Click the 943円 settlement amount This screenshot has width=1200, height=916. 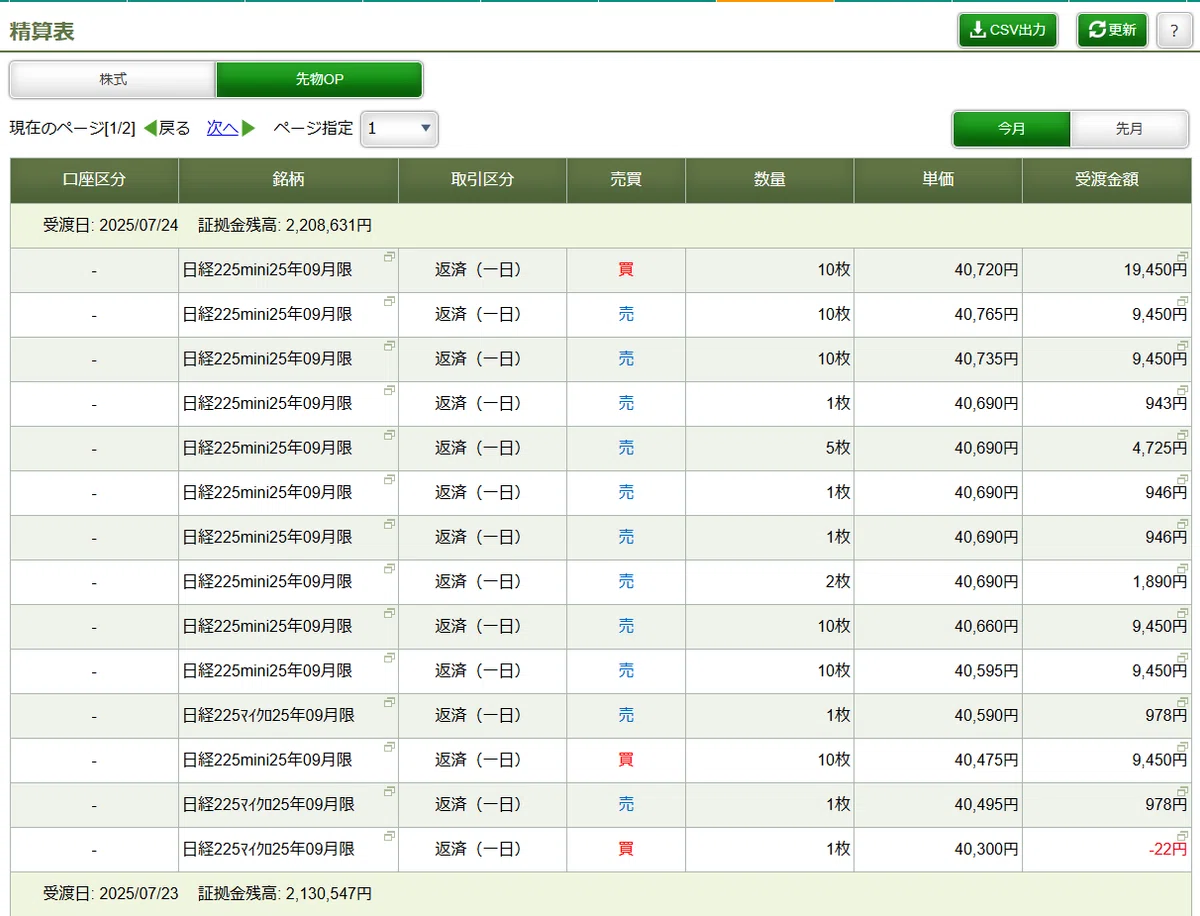point(1168,403)
